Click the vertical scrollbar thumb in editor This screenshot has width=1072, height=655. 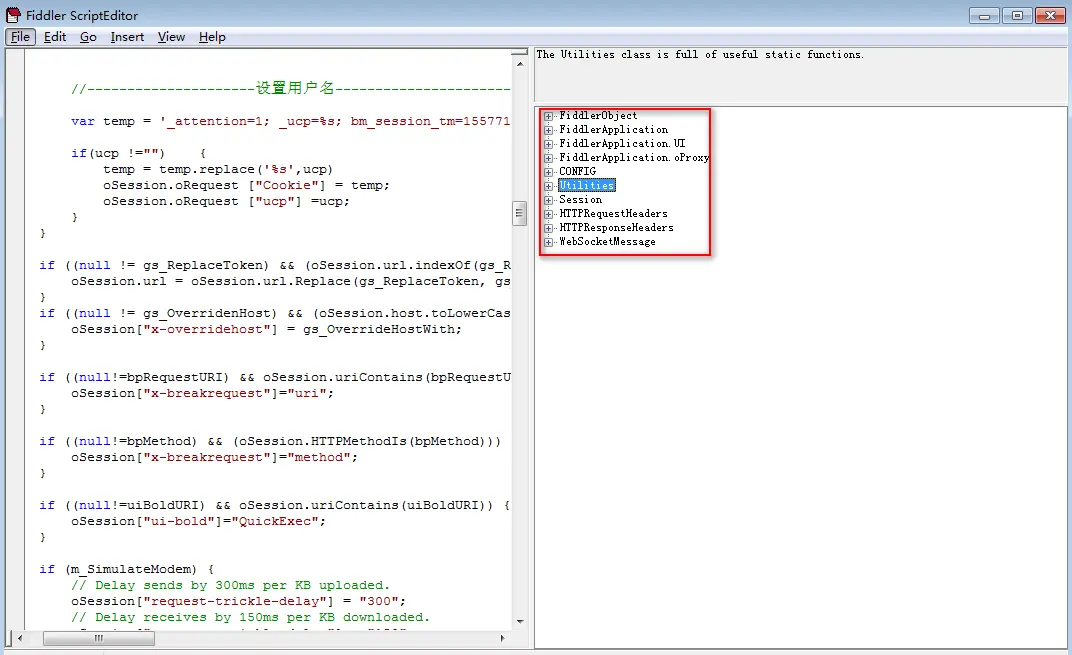tap(520, 213)
